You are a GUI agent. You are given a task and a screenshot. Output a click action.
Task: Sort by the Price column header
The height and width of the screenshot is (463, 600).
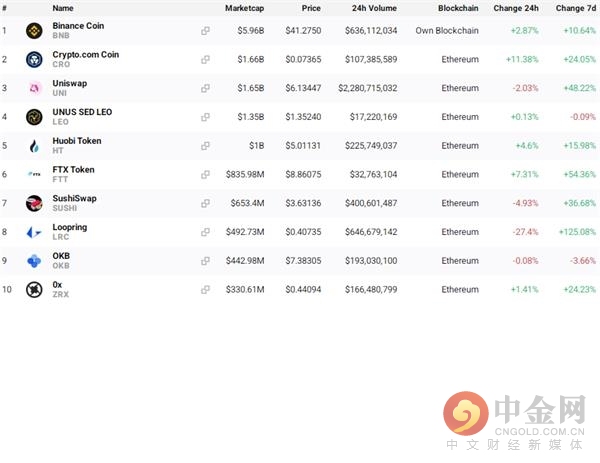tap(311, 8)
